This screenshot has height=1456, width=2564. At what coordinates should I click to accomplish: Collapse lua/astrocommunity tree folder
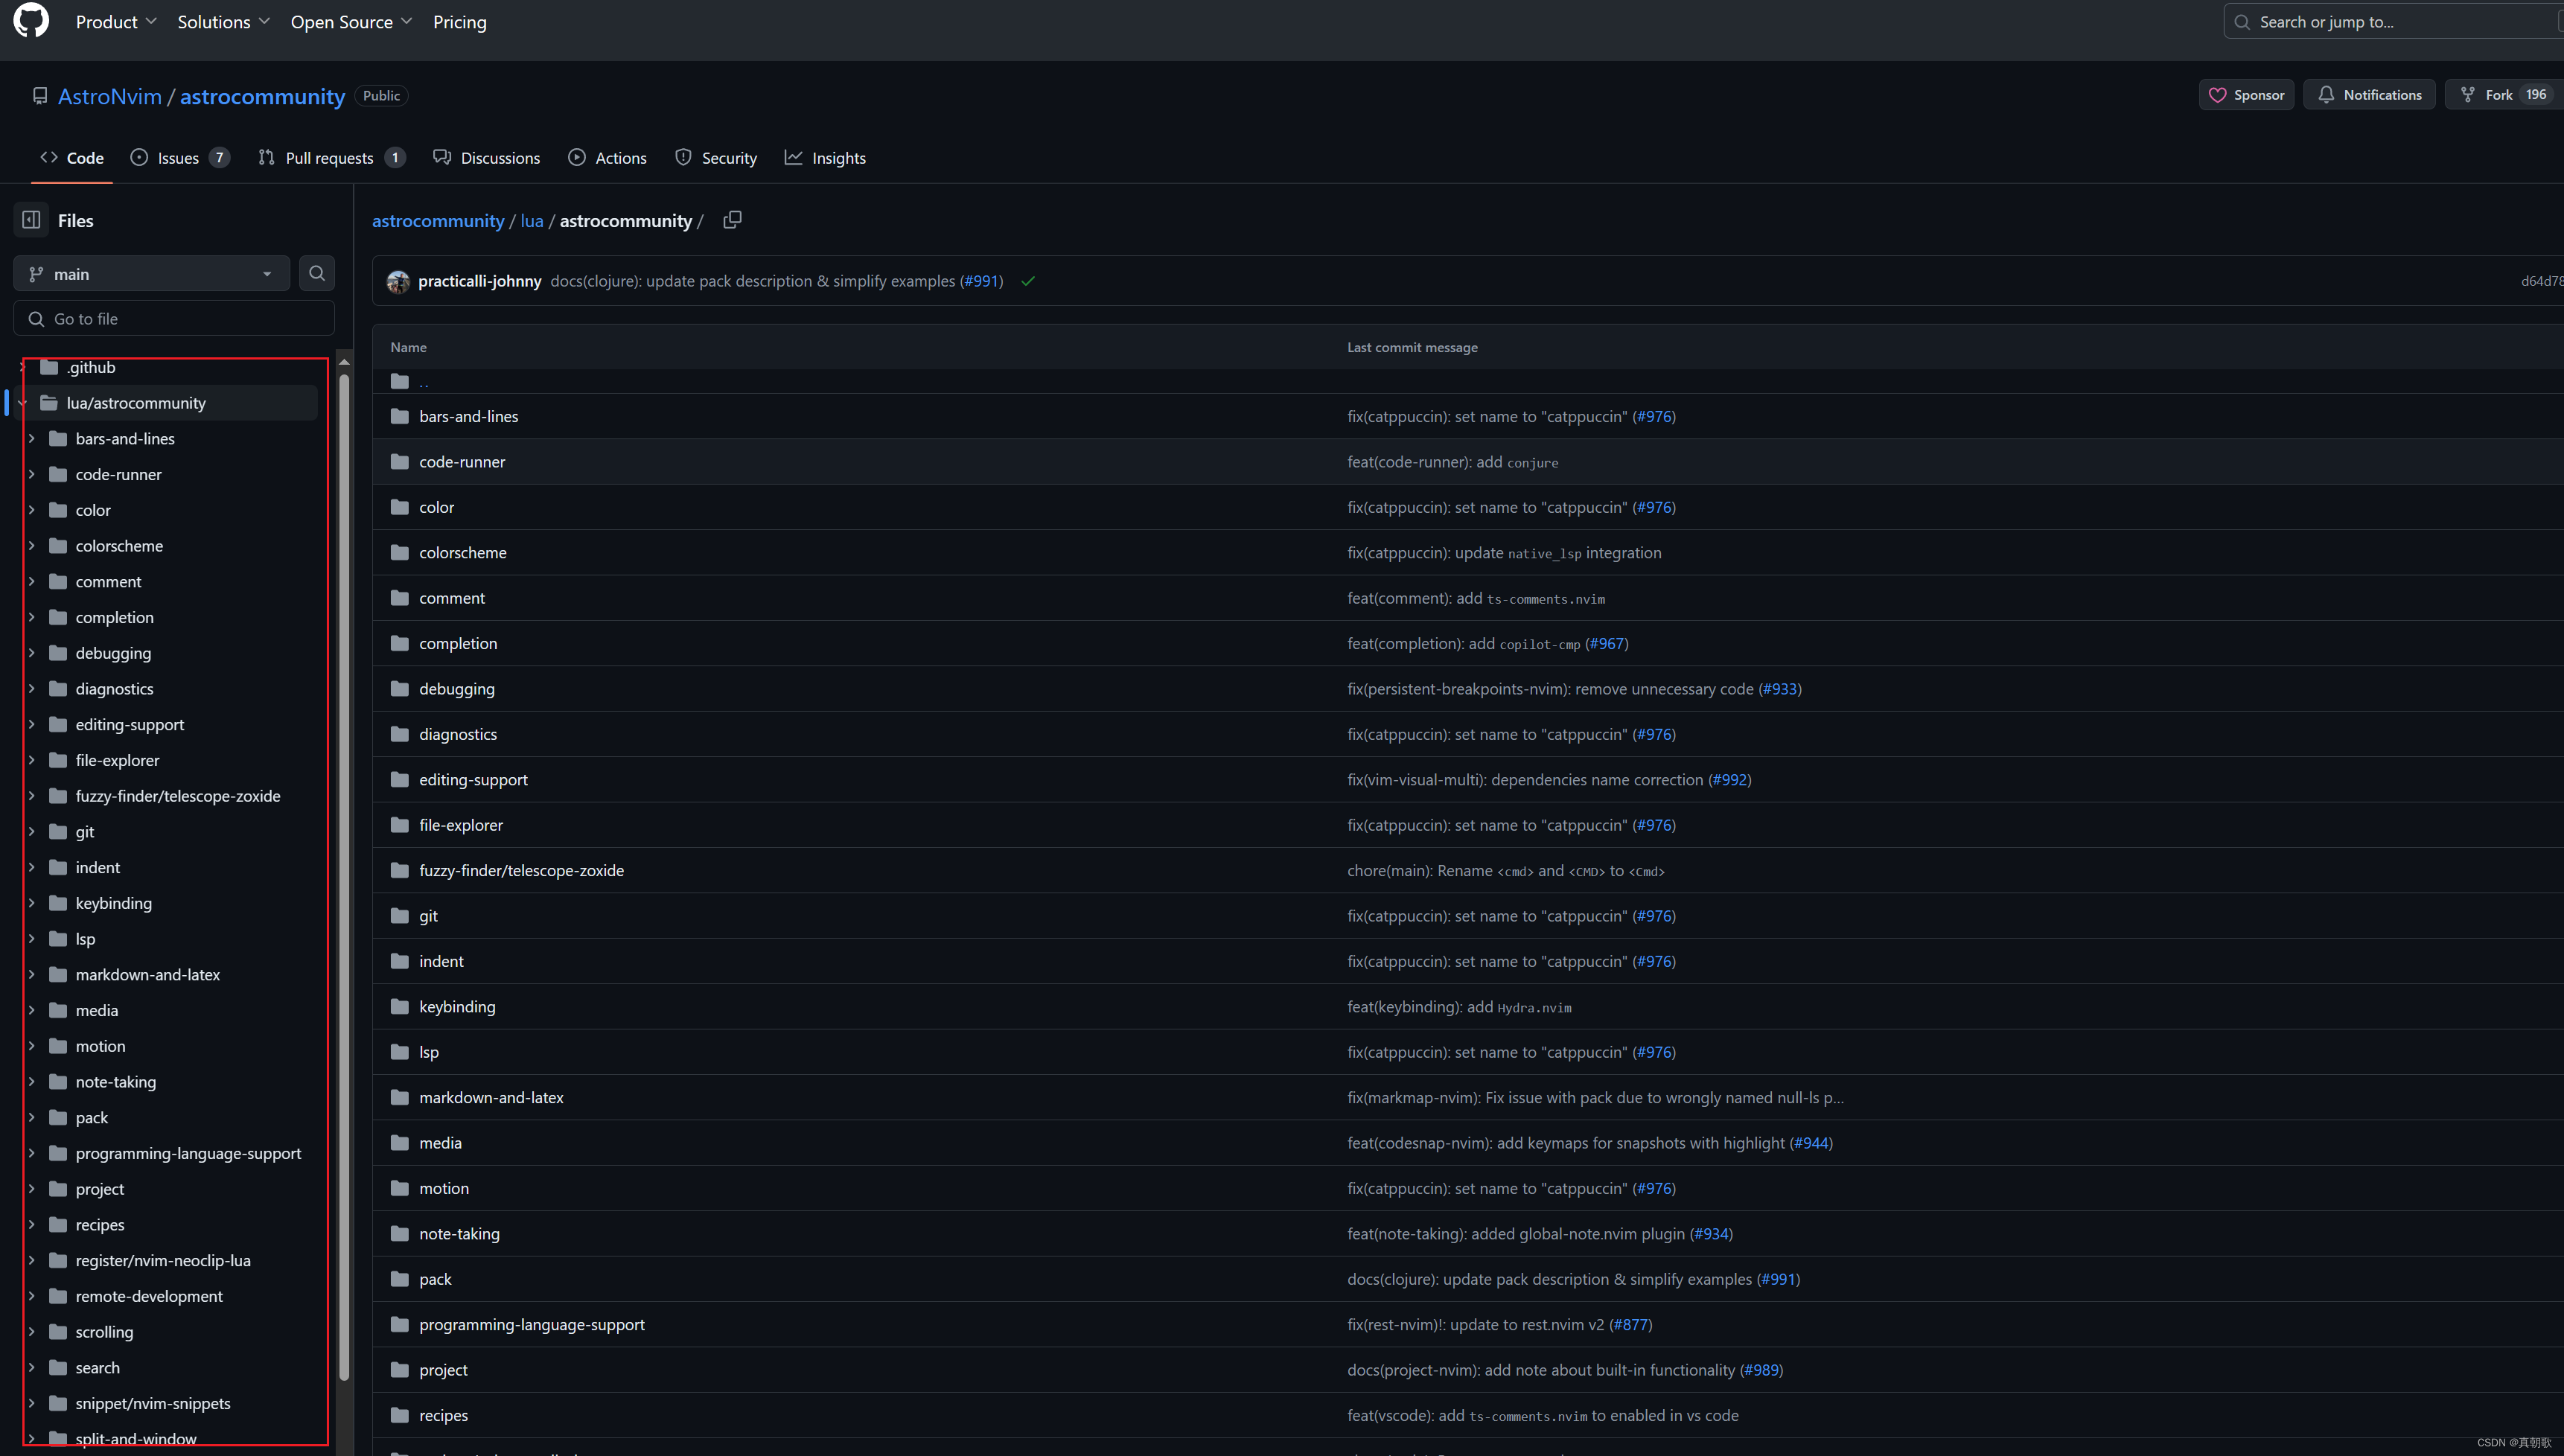(22, 403)
